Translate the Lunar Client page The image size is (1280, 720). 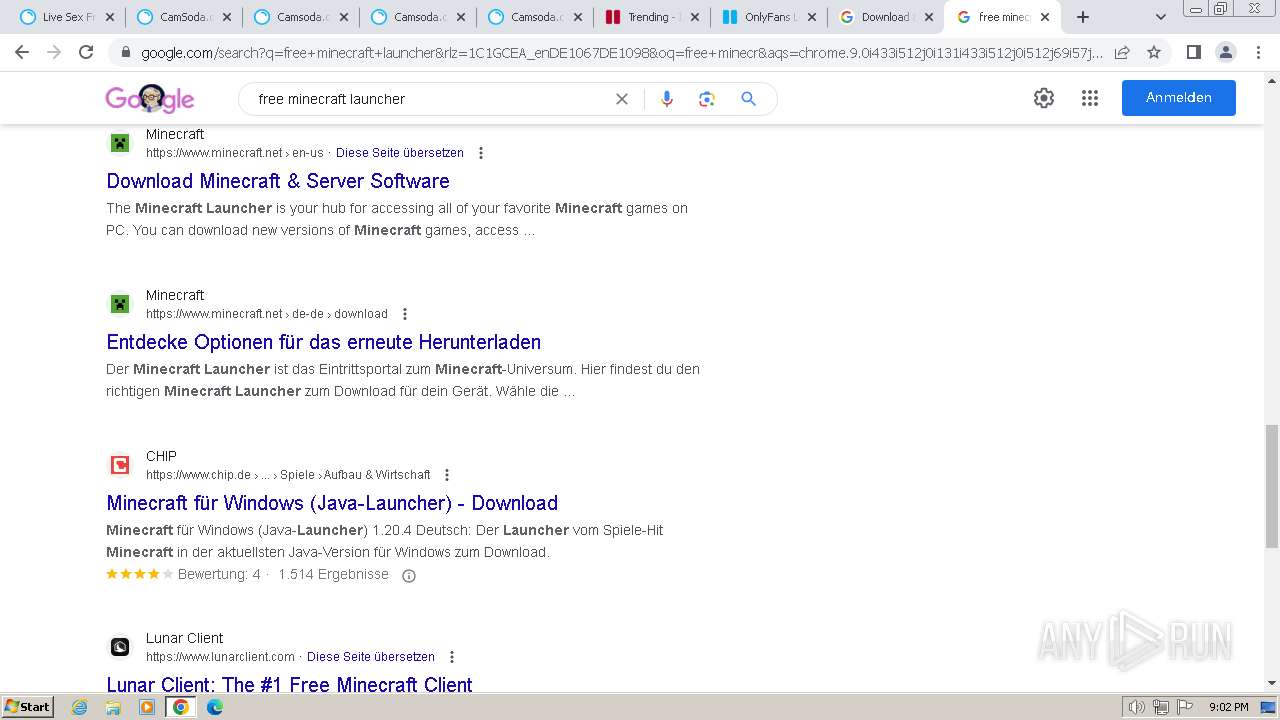point(371,657)
